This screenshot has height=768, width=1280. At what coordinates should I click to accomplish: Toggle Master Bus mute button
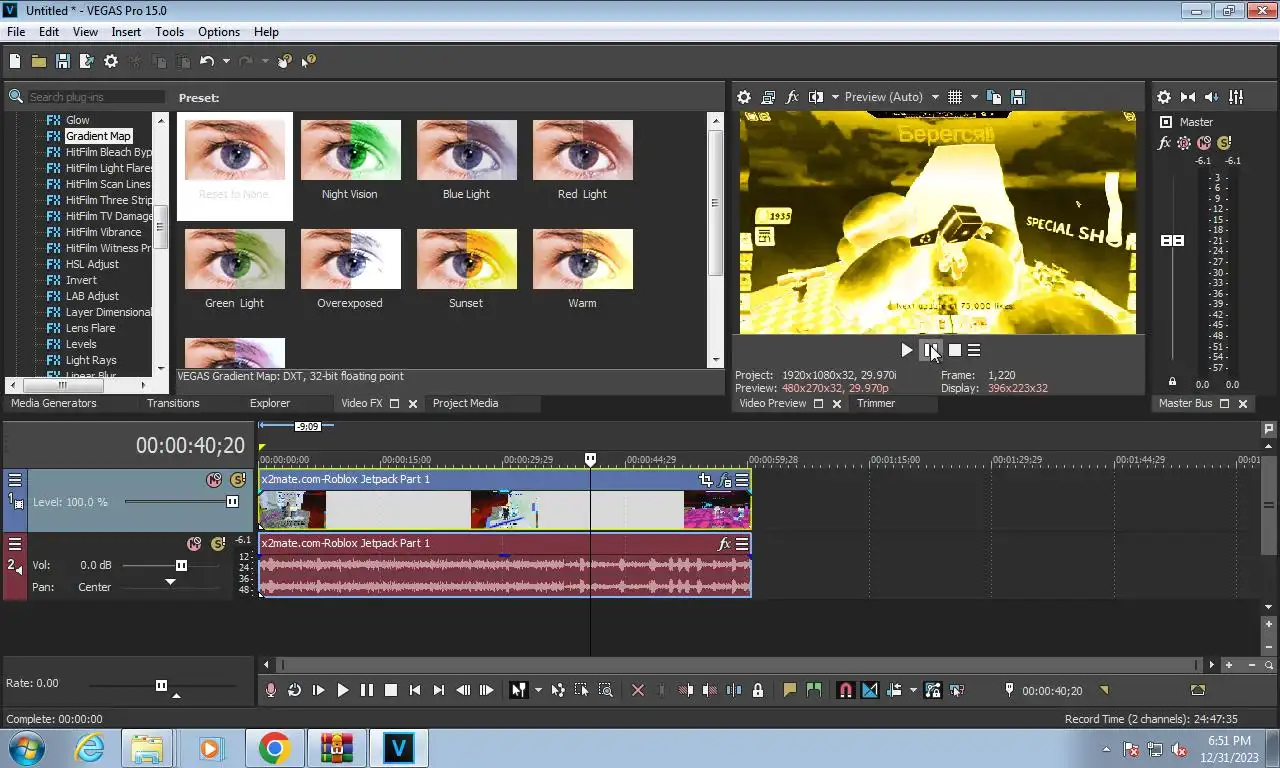pyautogui.click(x=1204, y=143)
